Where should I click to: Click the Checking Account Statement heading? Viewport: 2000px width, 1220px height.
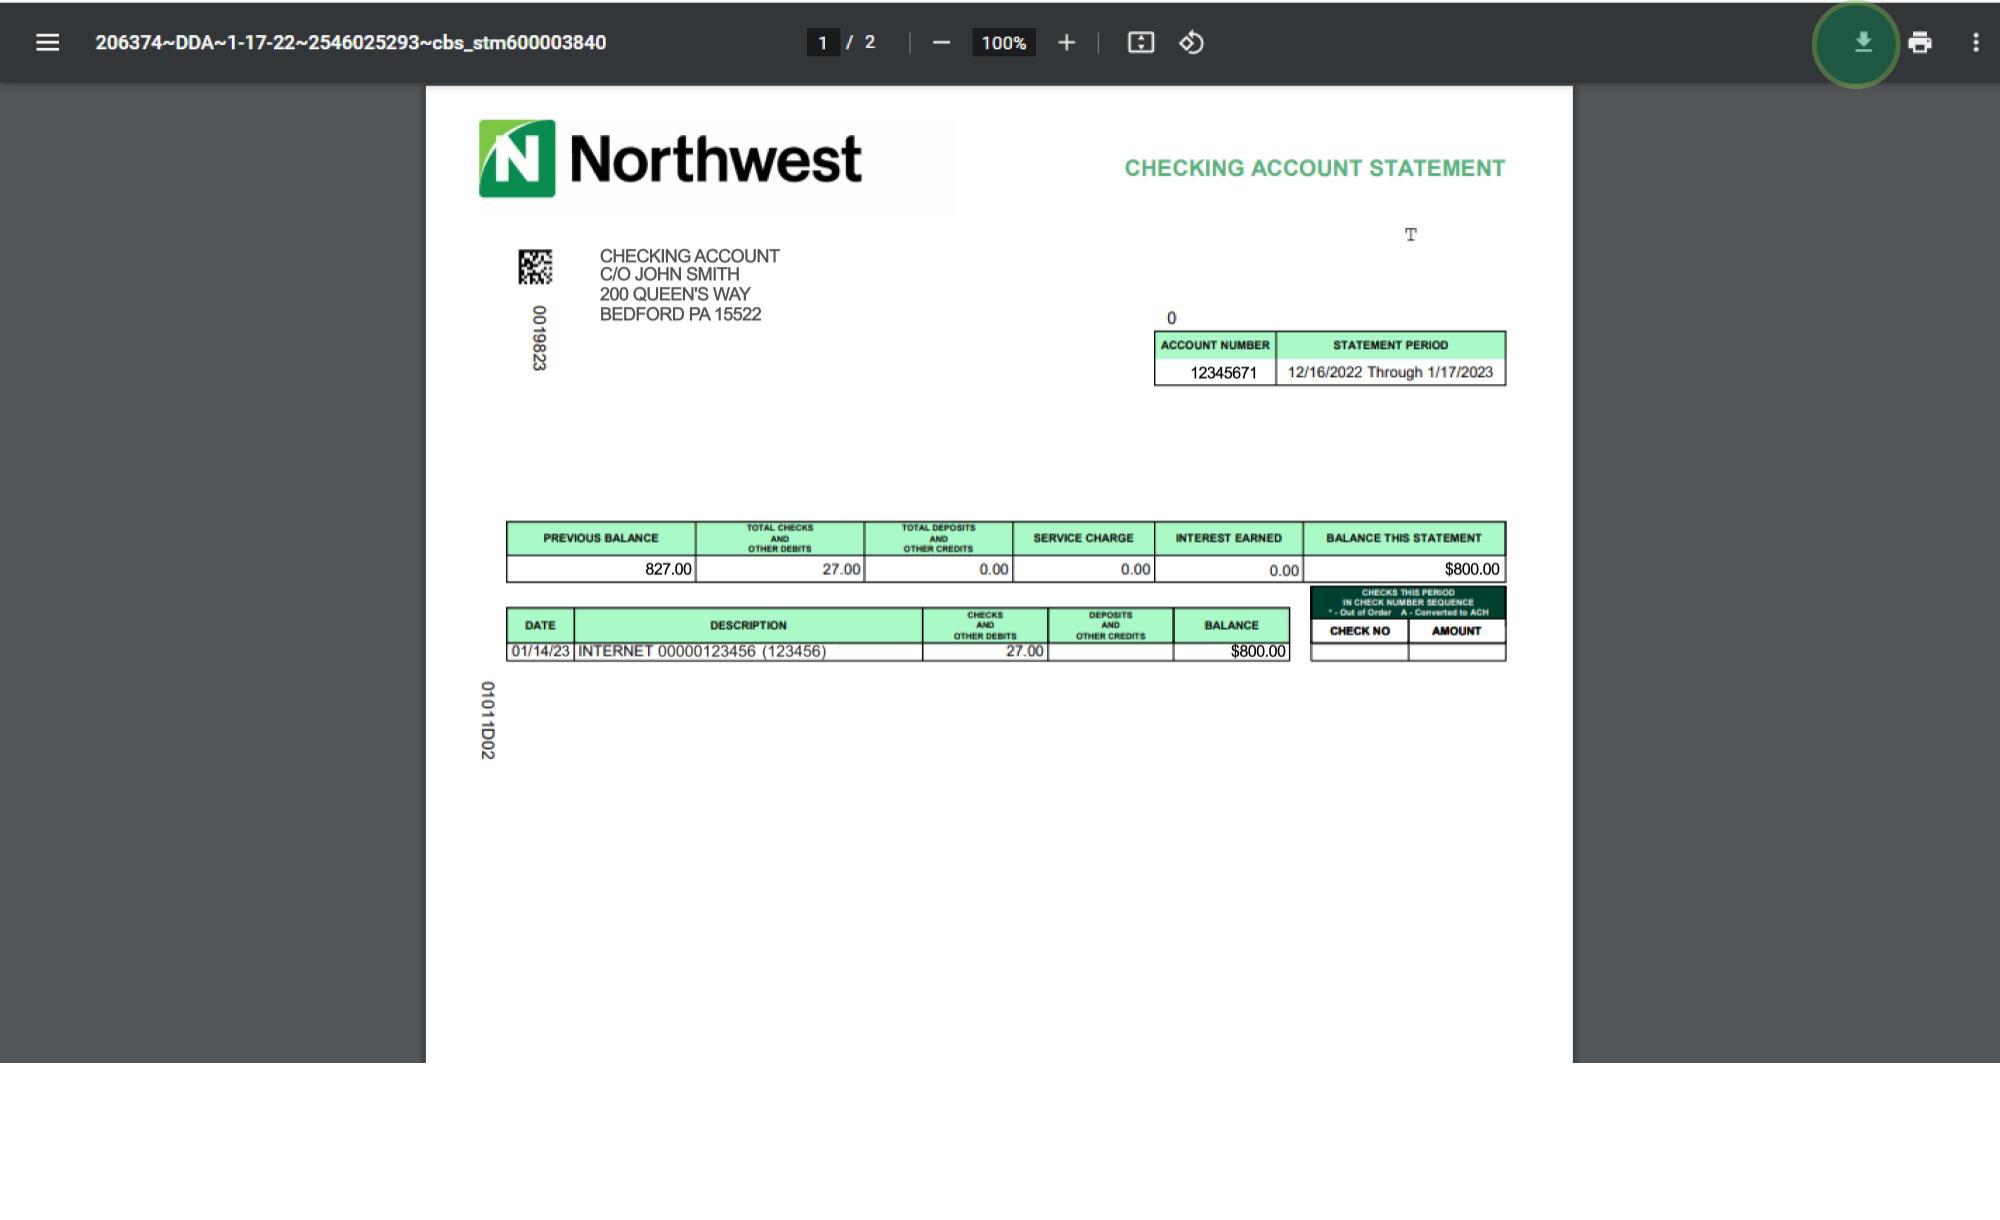tap(1314, 168)
